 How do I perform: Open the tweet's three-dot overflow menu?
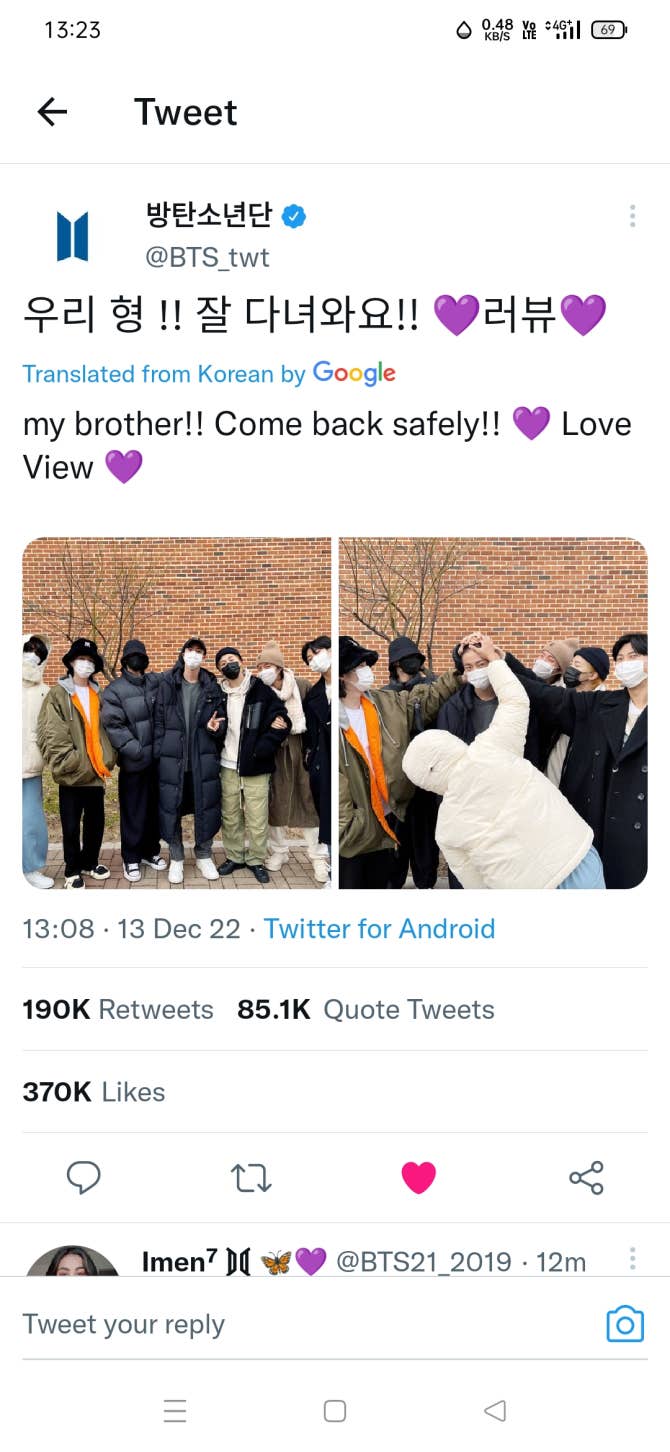(632, 216)
